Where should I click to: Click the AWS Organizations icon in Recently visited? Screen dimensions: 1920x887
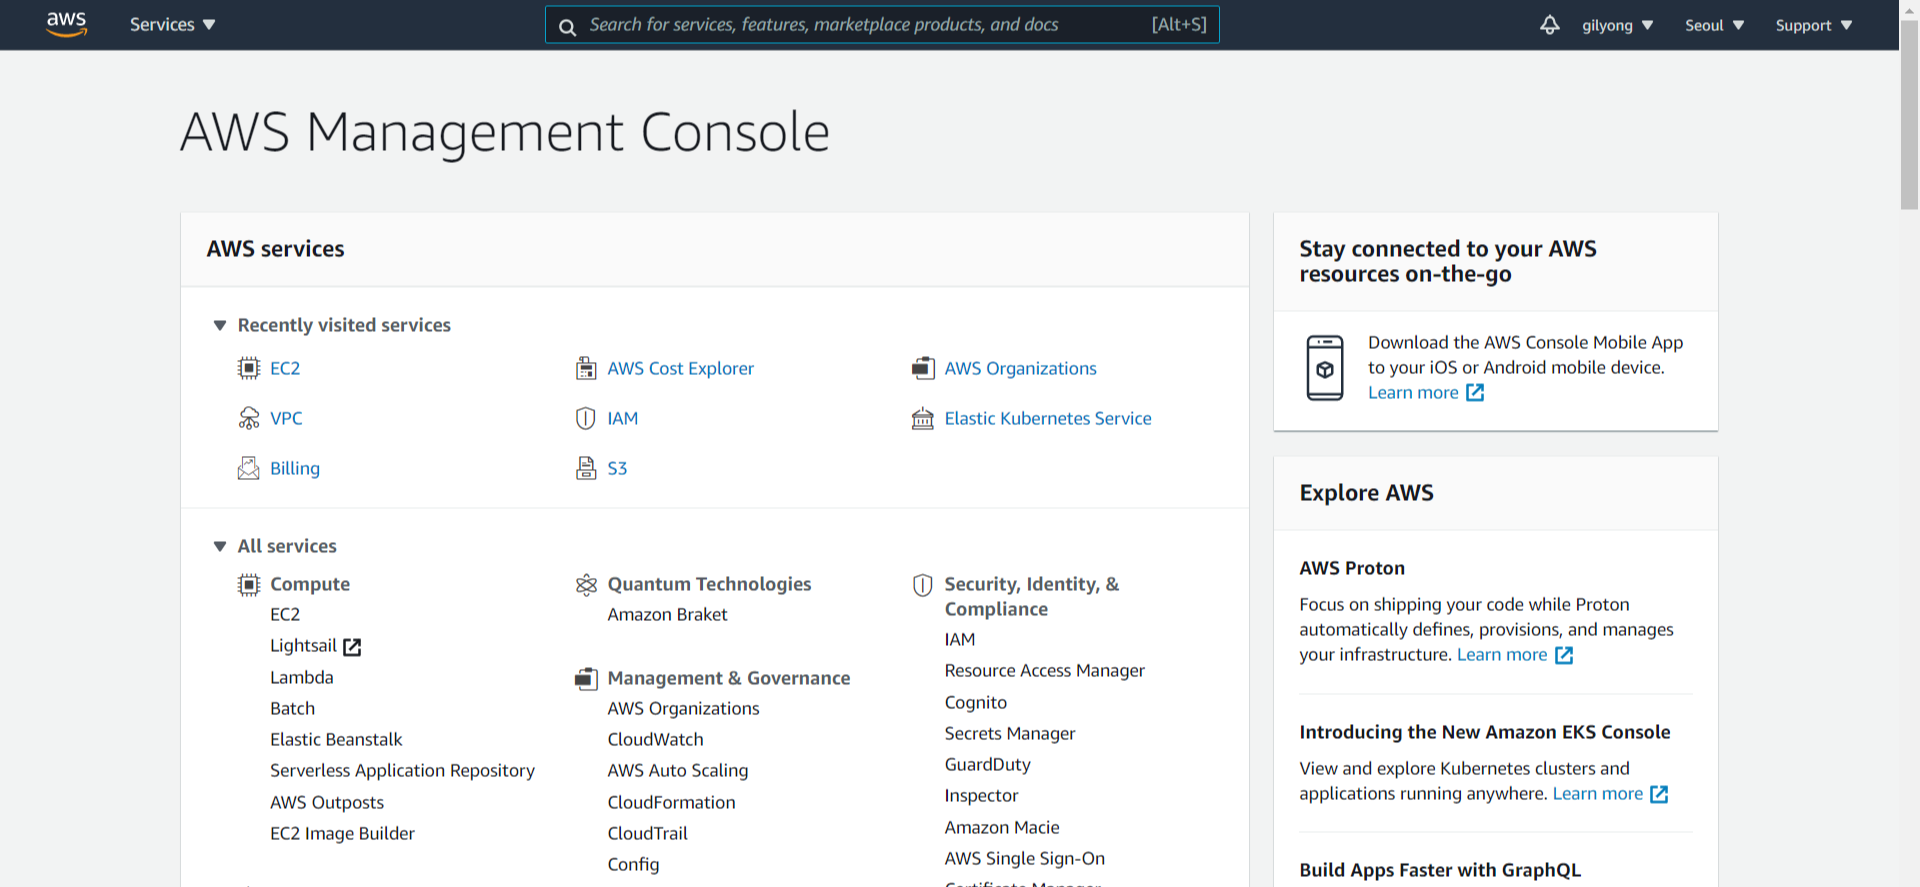923,368
